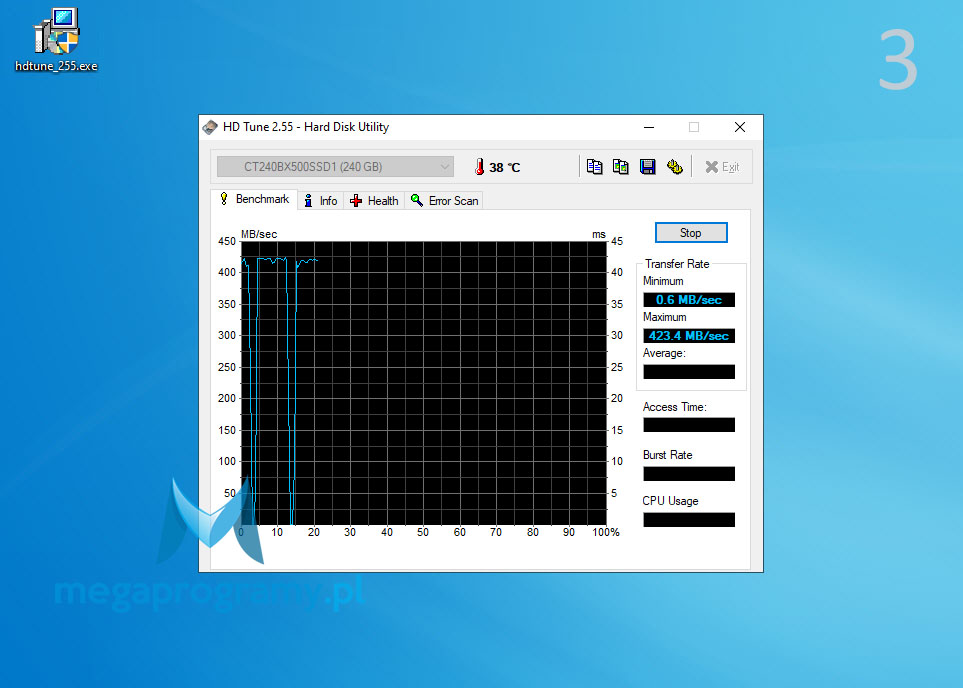This screenshot has height=688, width=963.
Task: Click the Maximum 423.4 MB/sec value
Action: (x=688, y=335)
